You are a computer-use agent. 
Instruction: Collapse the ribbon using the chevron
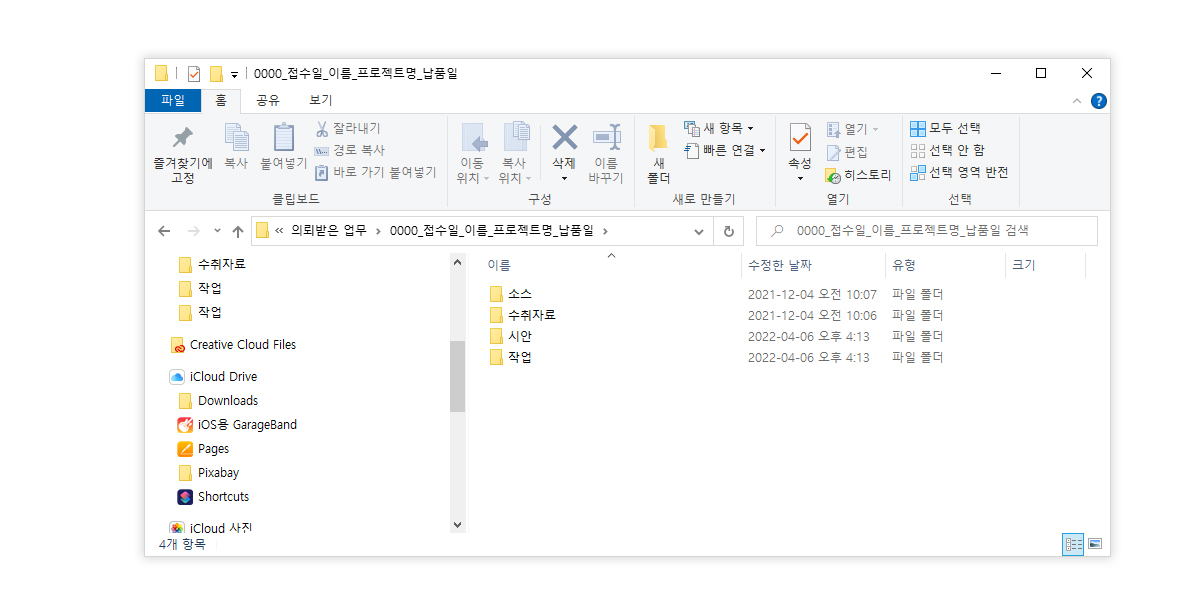(1076, 100)
